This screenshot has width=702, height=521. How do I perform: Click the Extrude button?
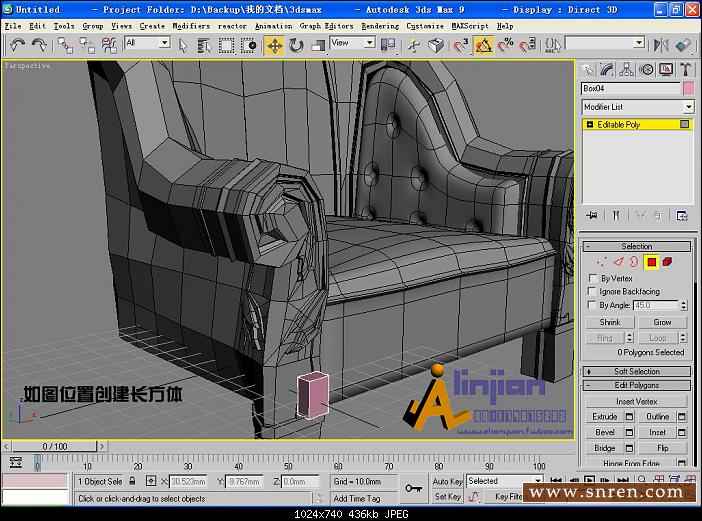coord(605,417)
